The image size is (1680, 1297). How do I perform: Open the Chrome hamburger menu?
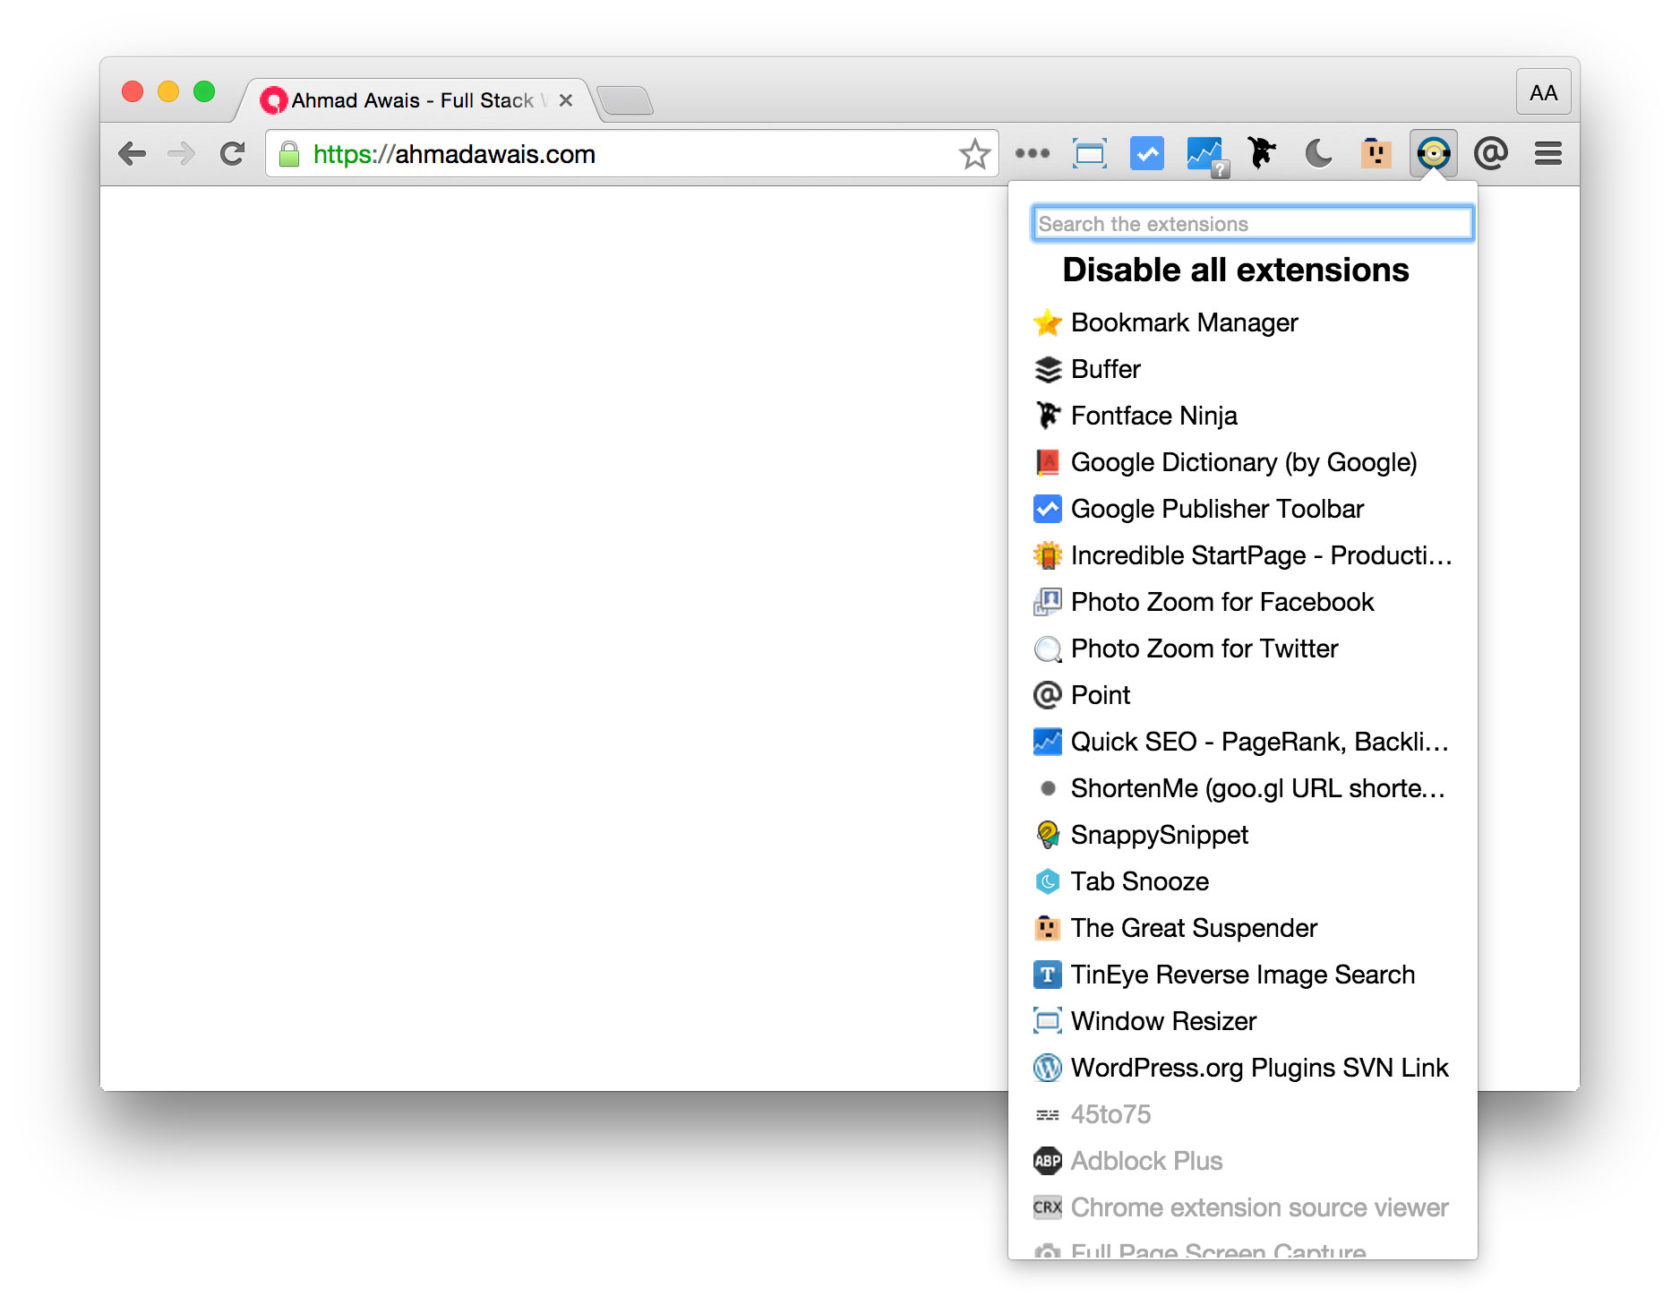pos(1547,153)
